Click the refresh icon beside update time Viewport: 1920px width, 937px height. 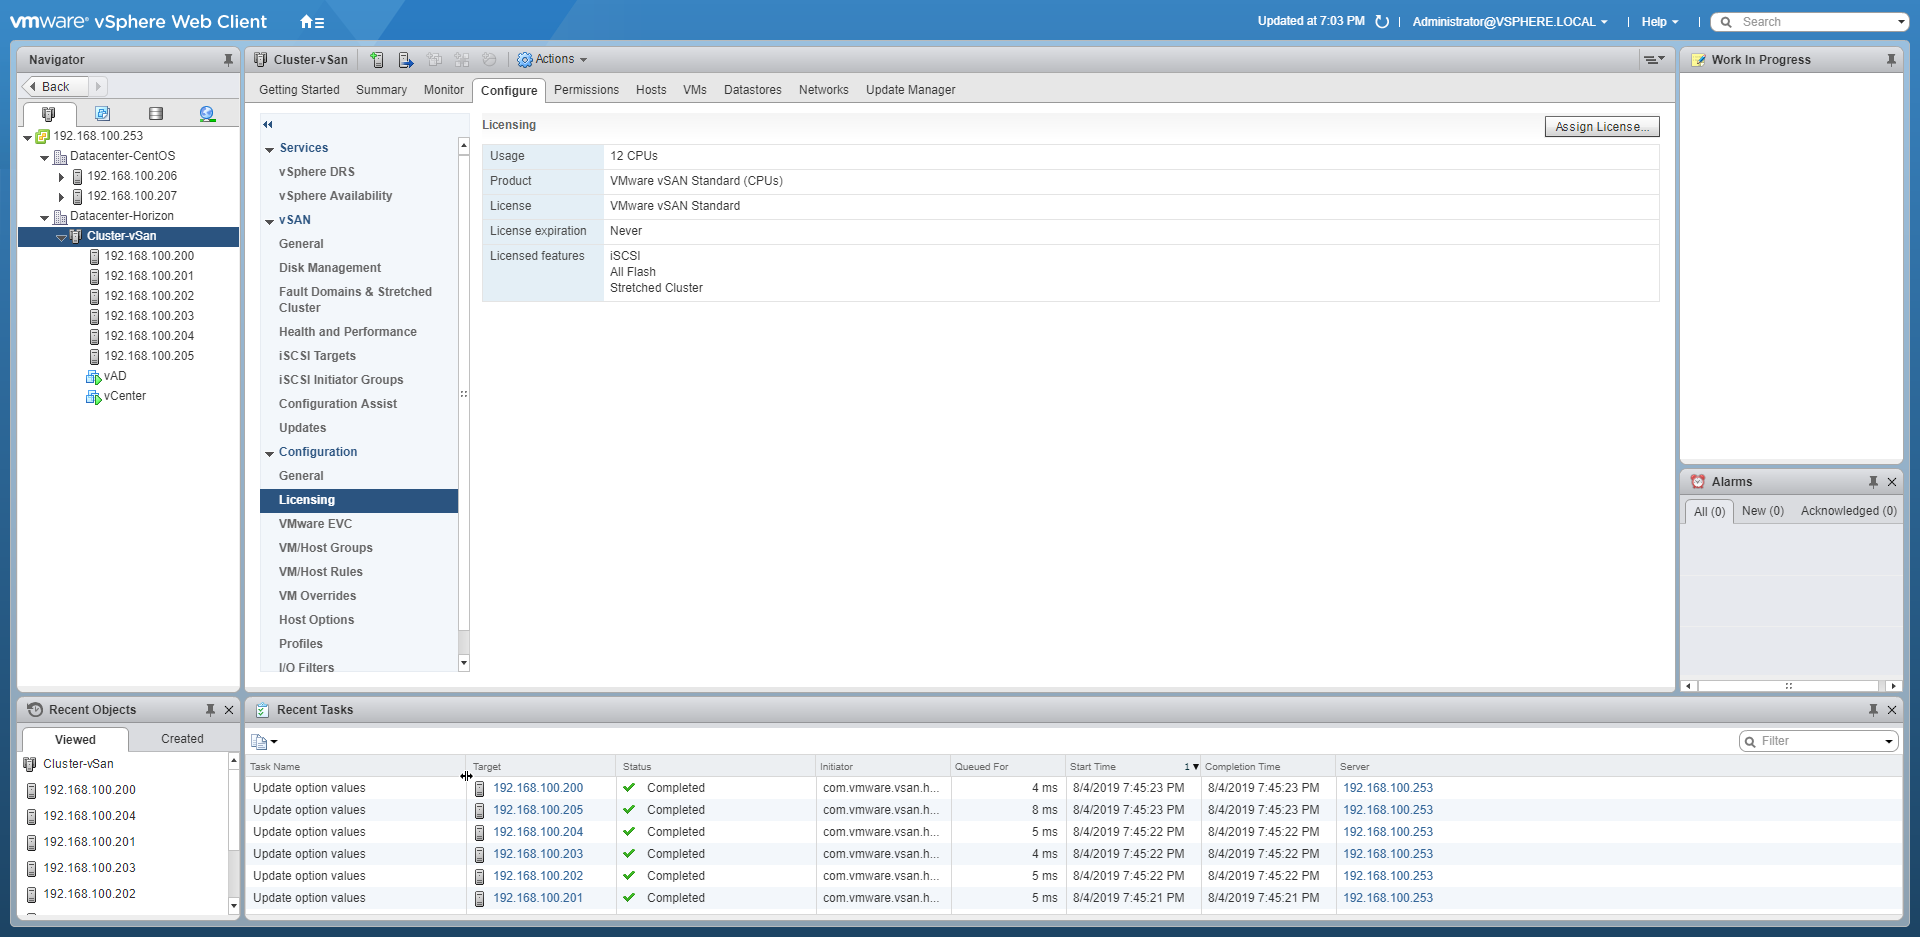1382,22
